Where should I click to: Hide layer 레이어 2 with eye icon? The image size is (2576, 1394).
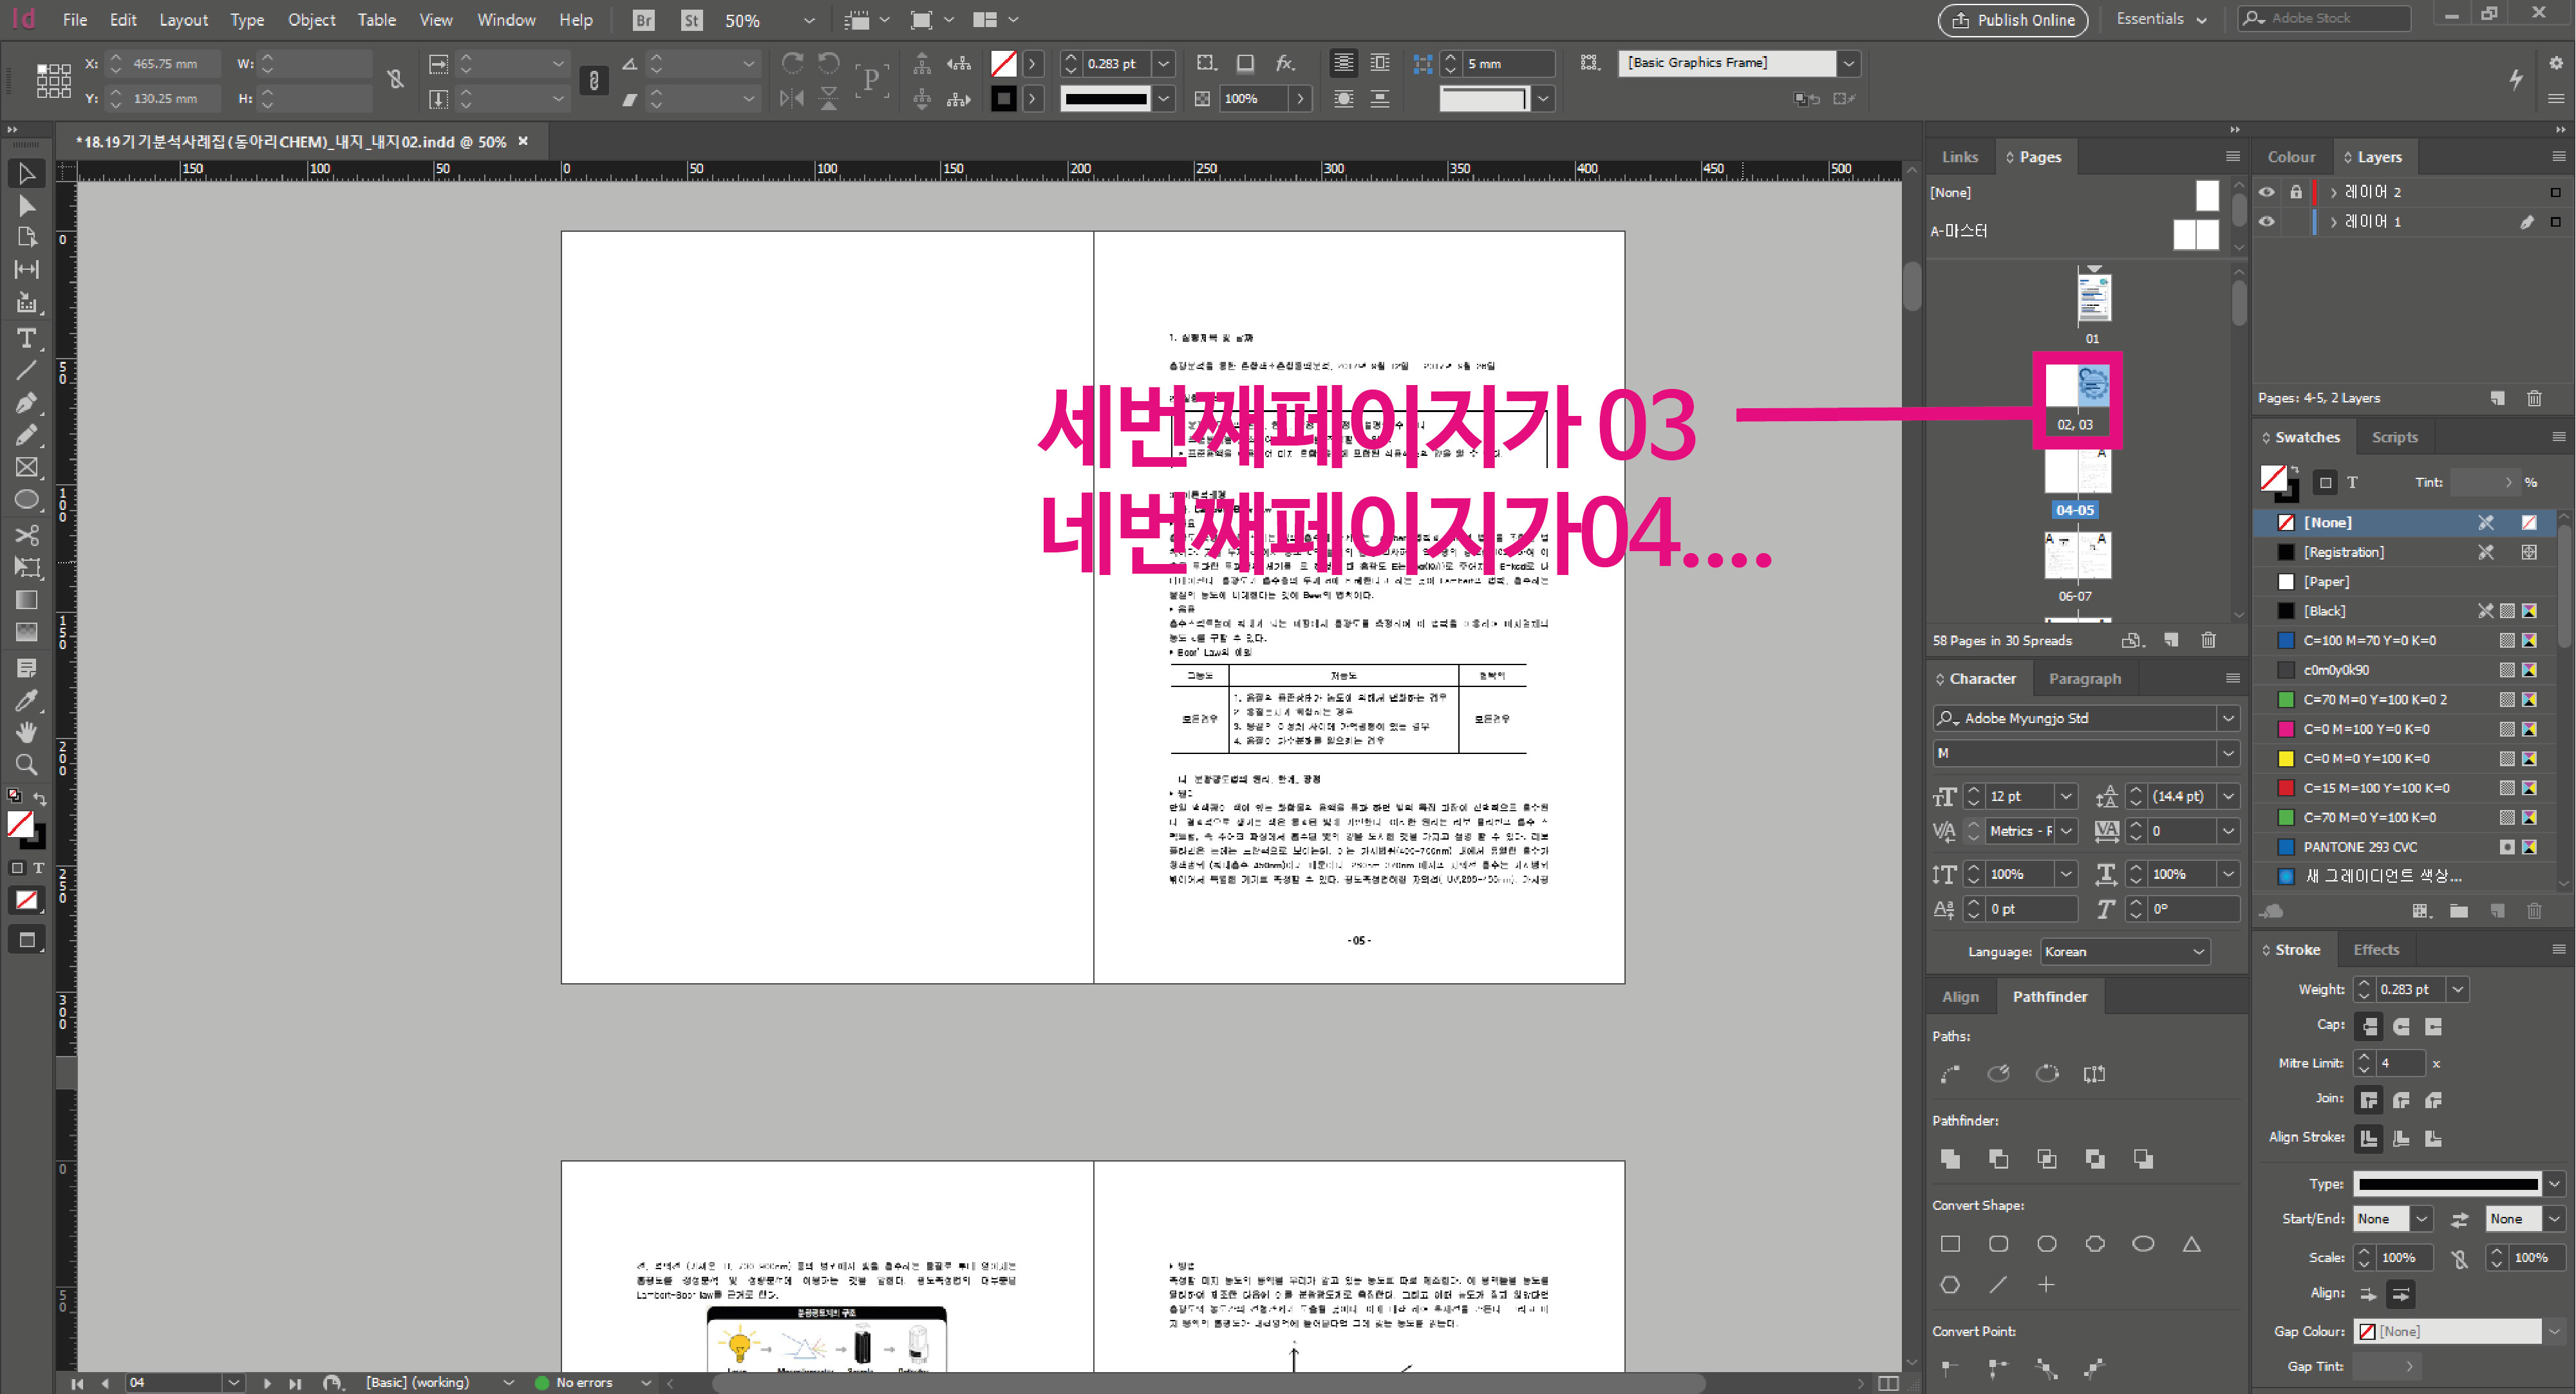(x=2267, y=192)
